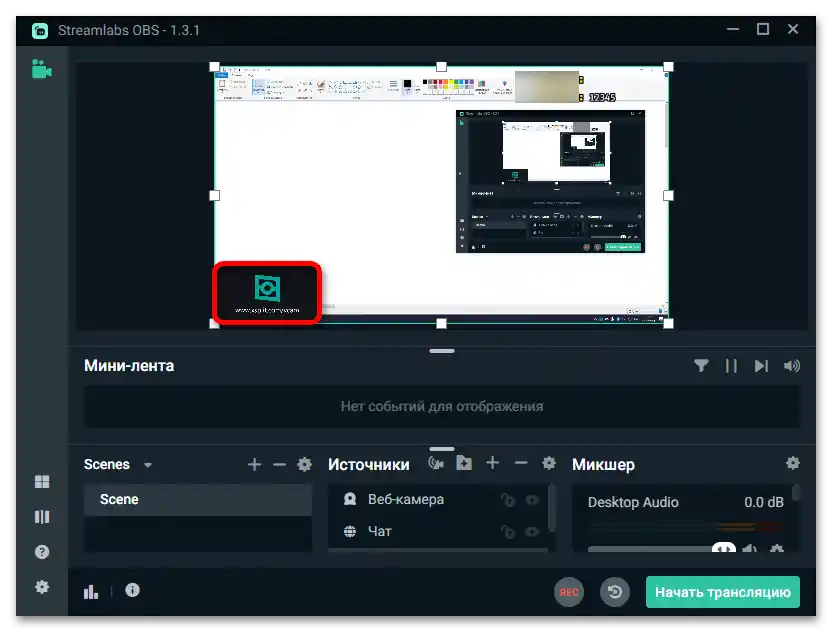
Task: Lock the Веб-камера source
Action: pos(508,499)
